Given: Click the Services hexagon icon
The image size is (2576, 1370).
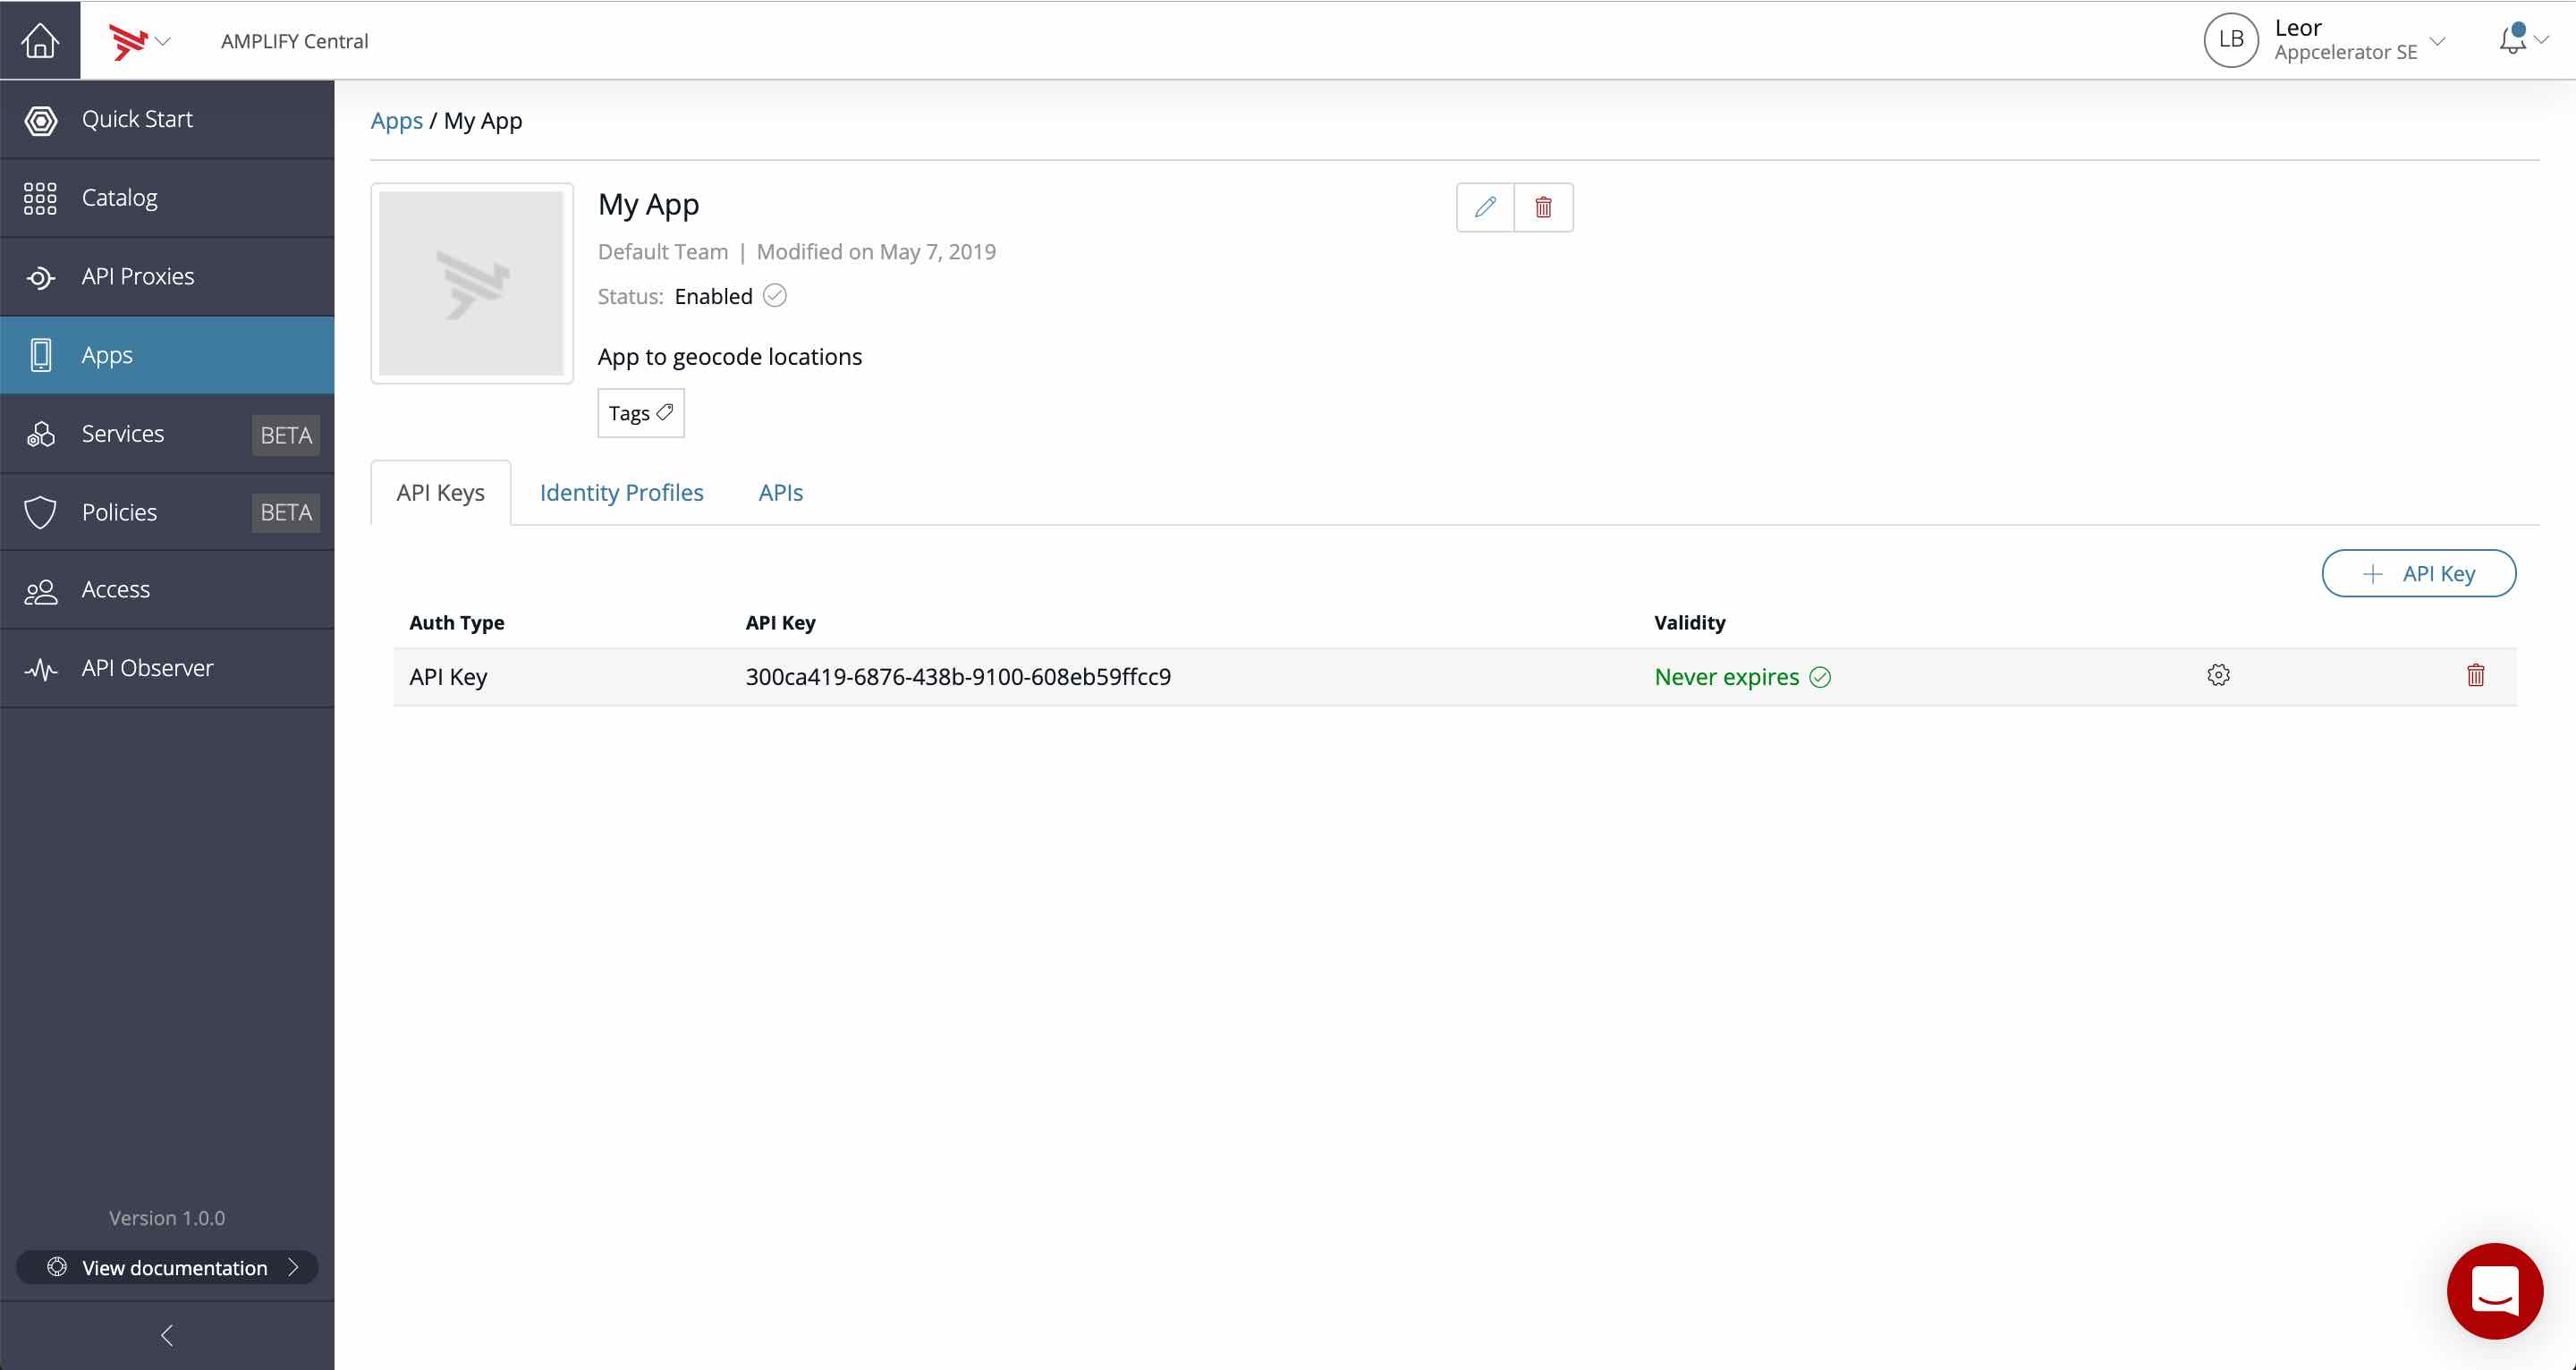Looking at the screenshot, I should click(41, 434).
